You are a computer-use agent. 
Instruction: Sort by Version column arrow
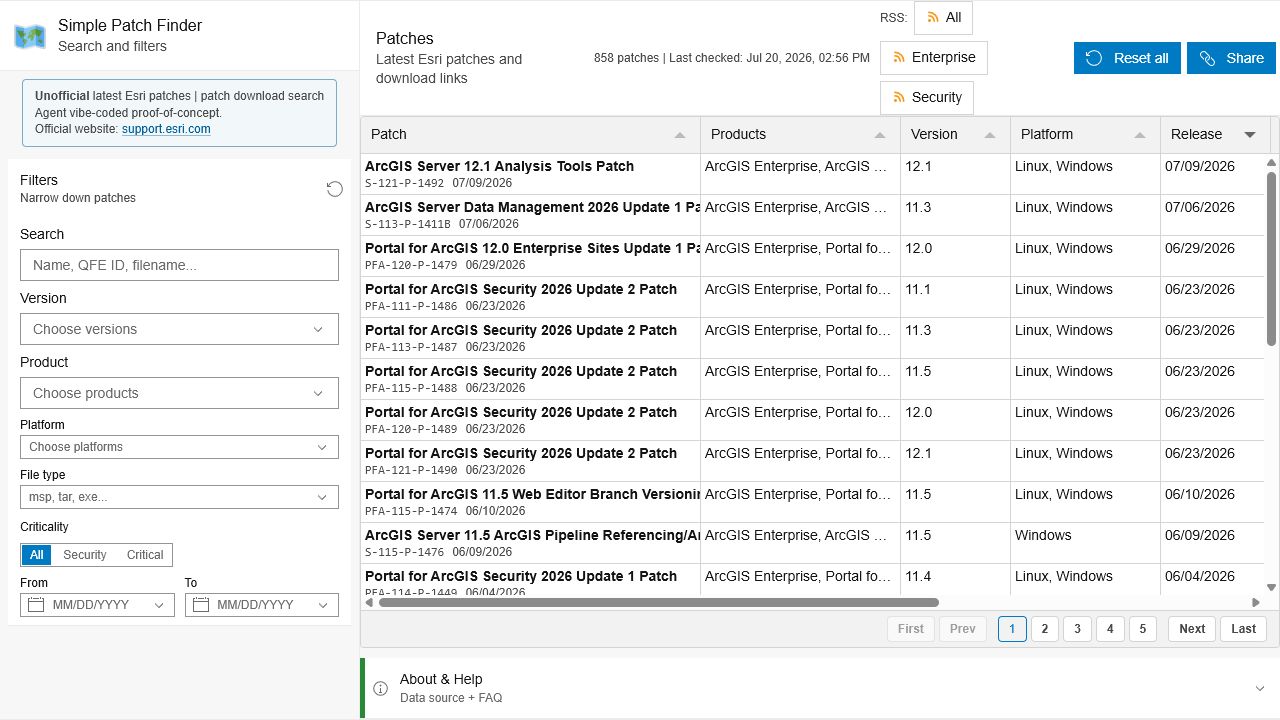(x=990, y=135)
